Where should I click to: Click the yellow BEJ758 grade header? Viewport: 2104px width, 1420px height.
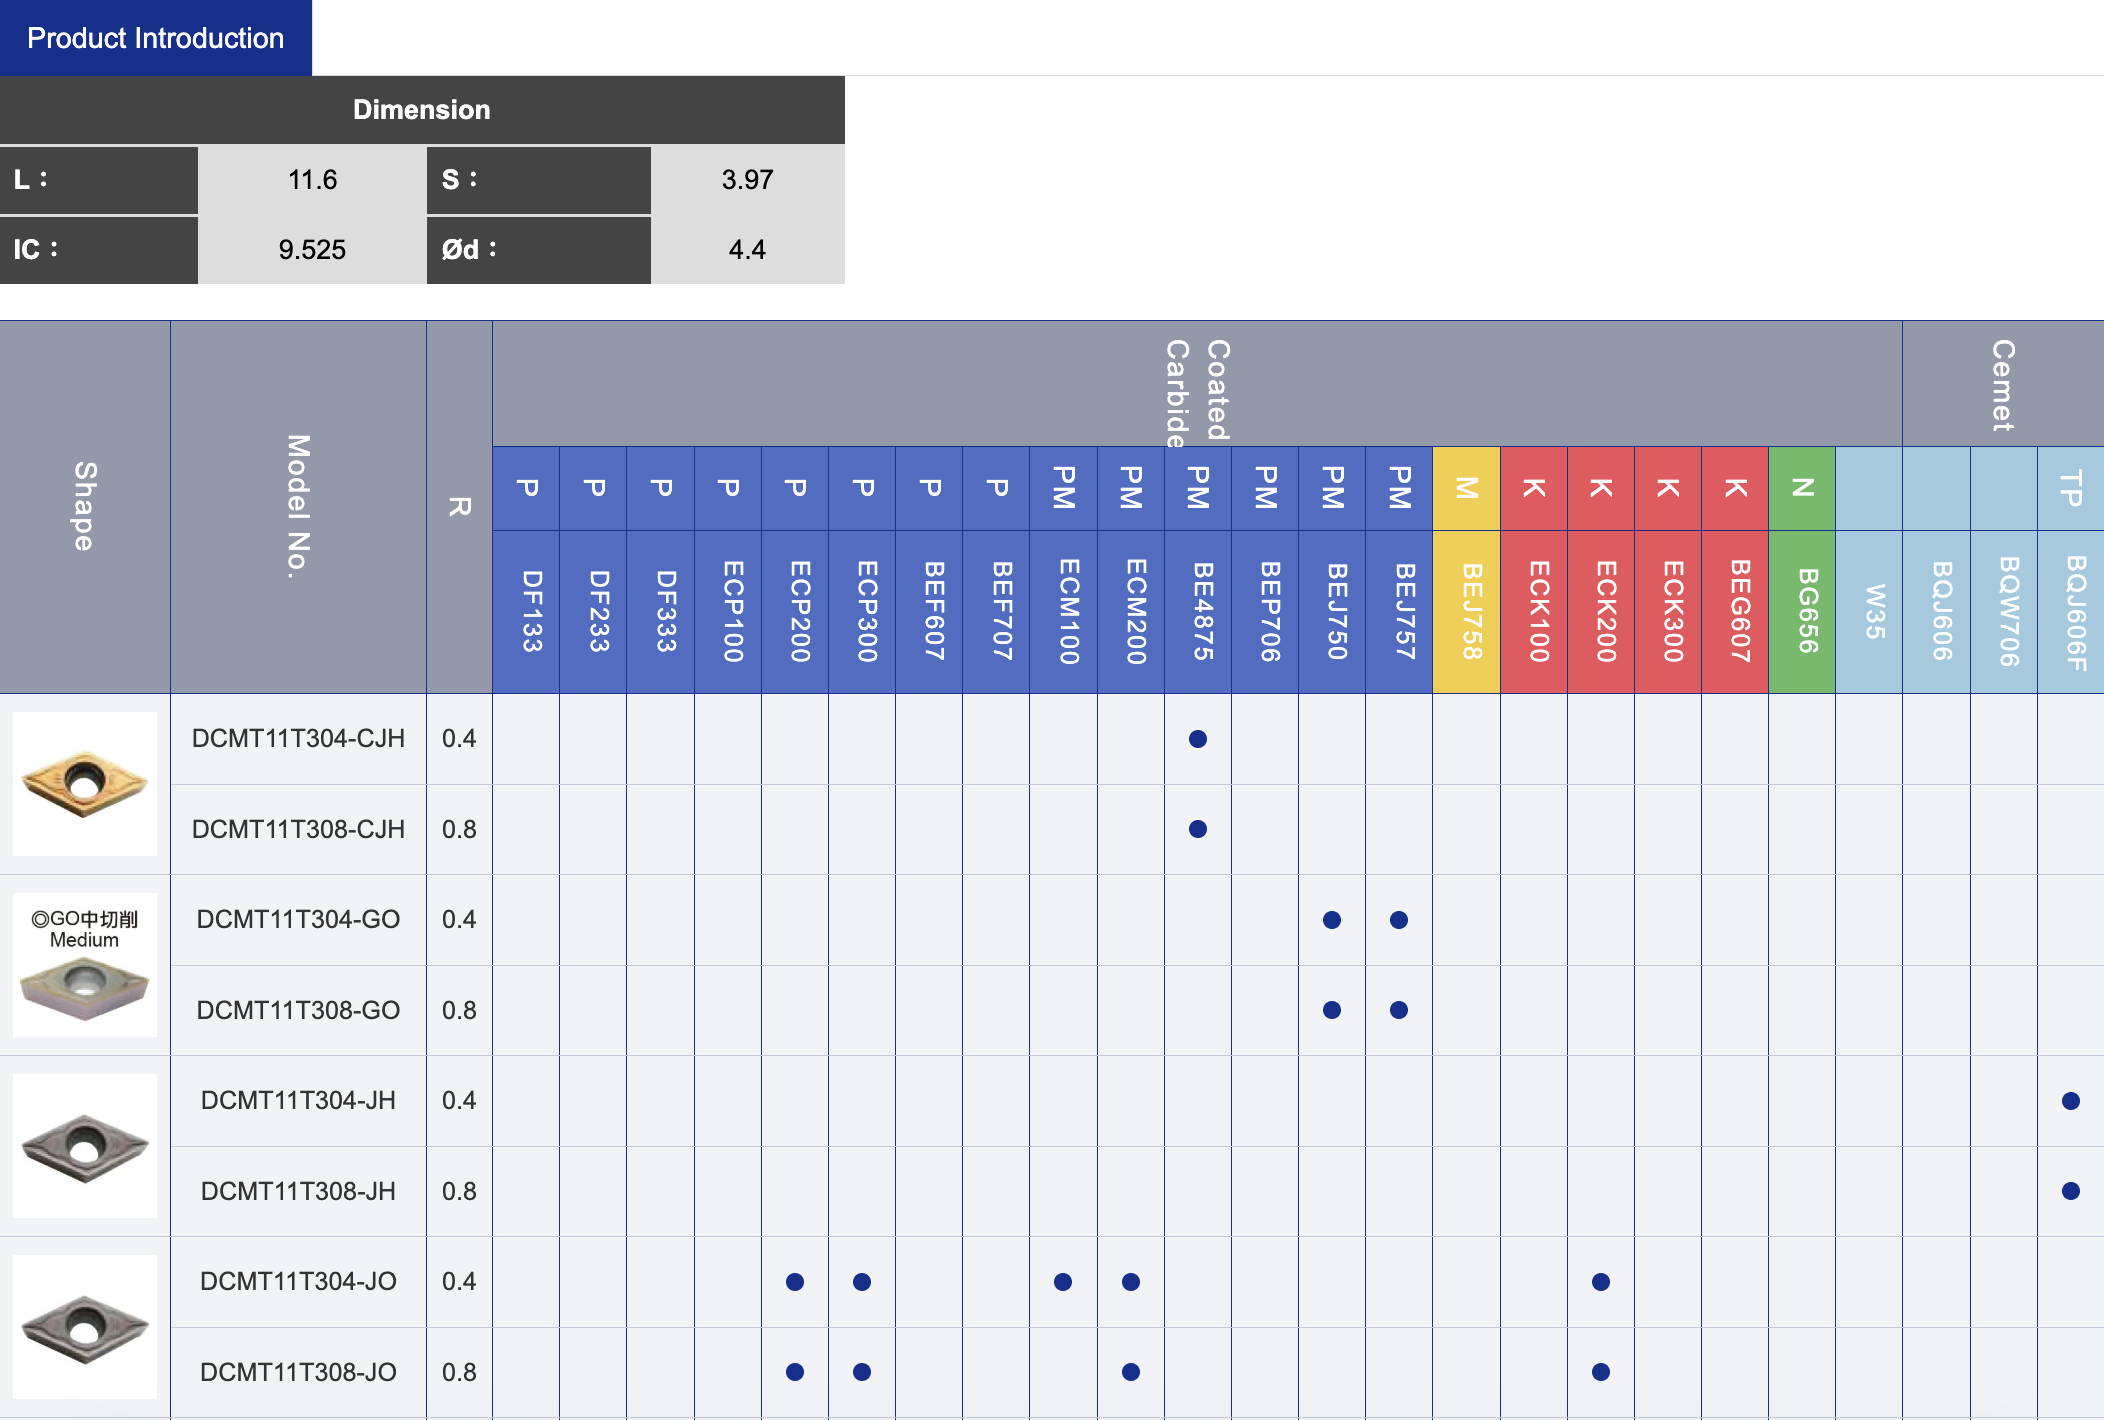coord(1467,611)
